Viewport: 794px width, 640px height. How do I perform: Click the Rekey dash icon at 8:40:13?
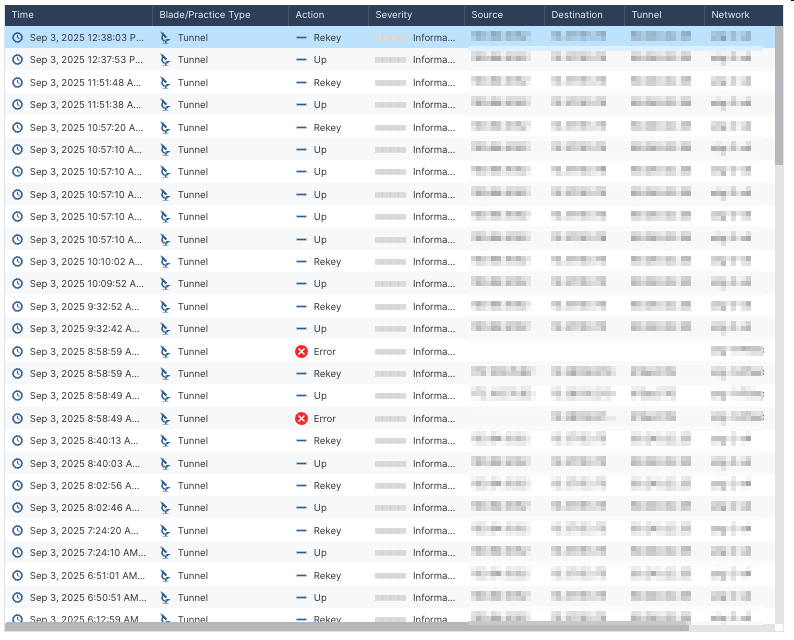click(301, 441)
